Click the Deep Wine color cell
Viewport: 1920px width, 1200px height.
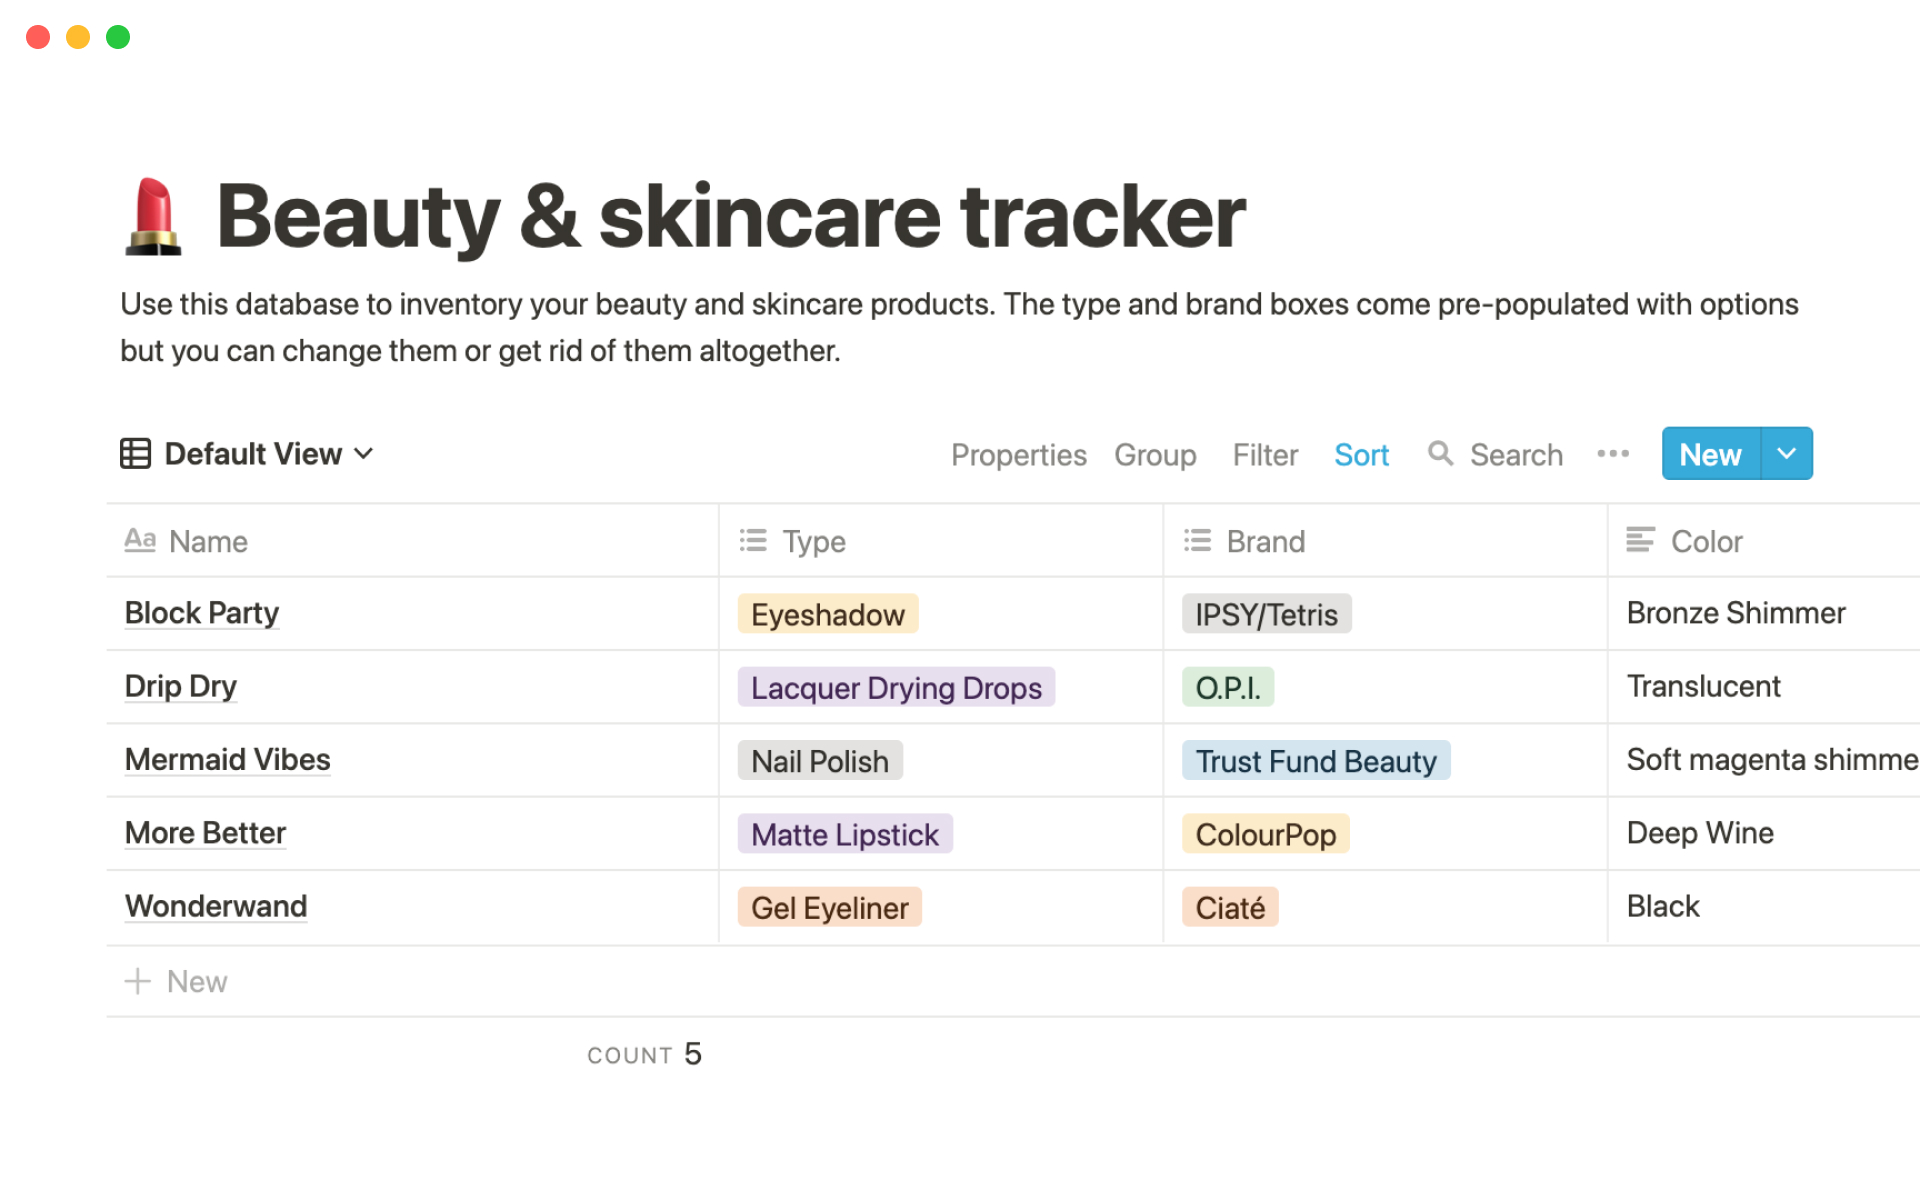(x=1700, y=833)
